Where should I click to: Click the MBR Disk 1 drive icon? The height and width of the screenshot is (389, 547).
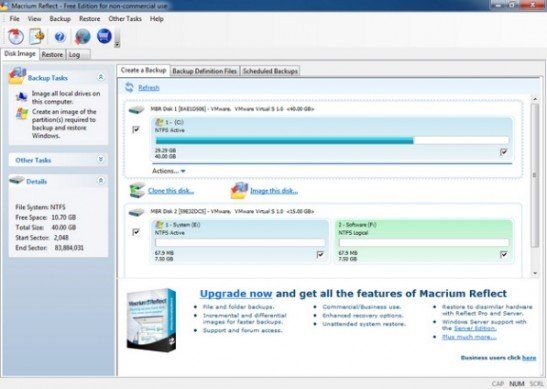[x=136, y=110]
